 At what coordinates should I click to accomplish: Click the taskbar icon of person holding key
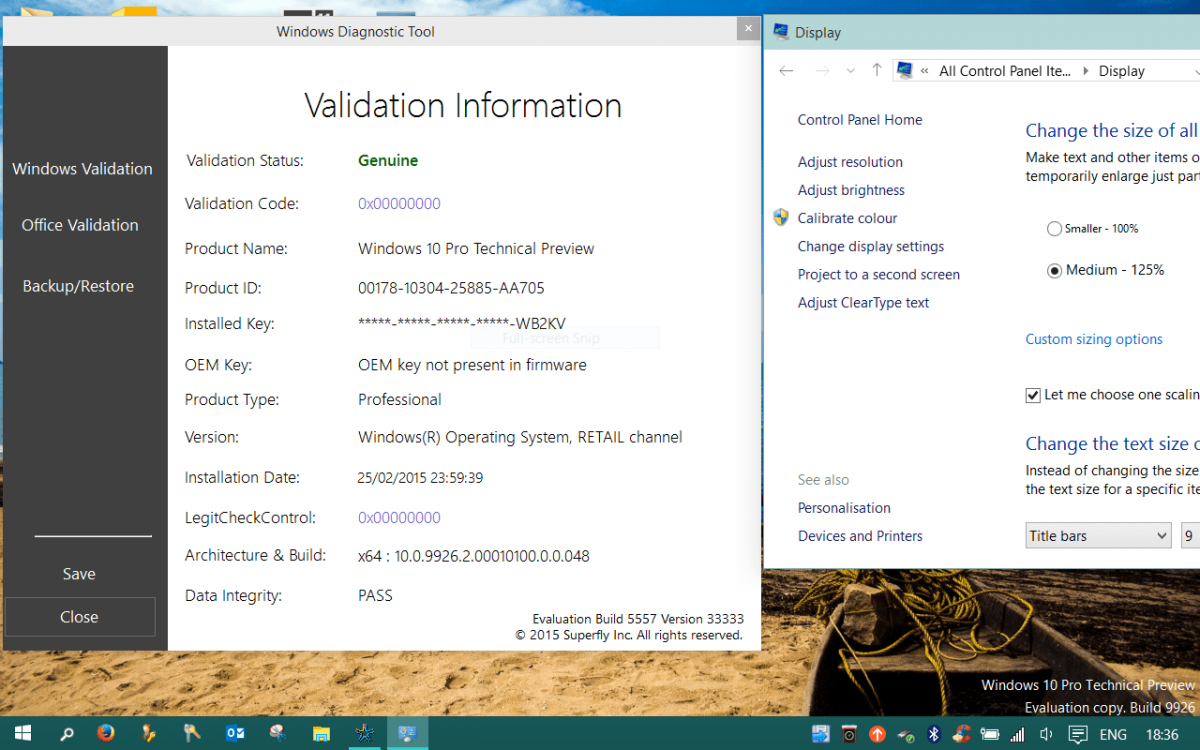point(149,733)
